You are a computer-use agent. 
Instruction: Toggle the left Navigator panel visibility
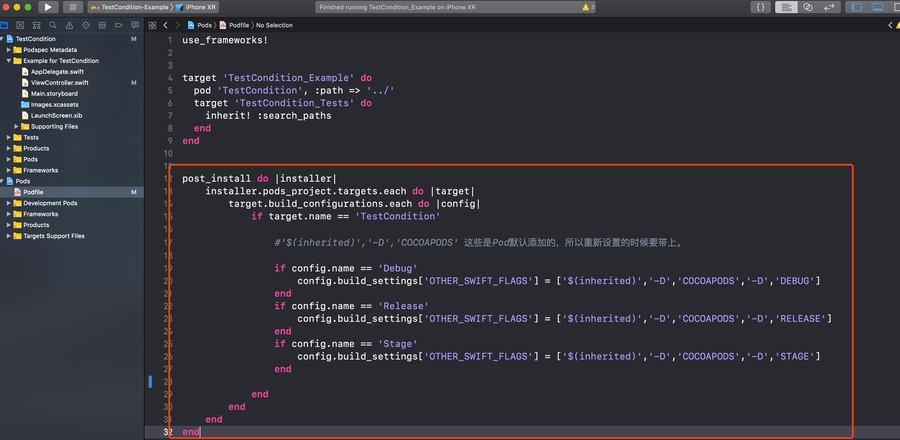(x=855, y=7)
